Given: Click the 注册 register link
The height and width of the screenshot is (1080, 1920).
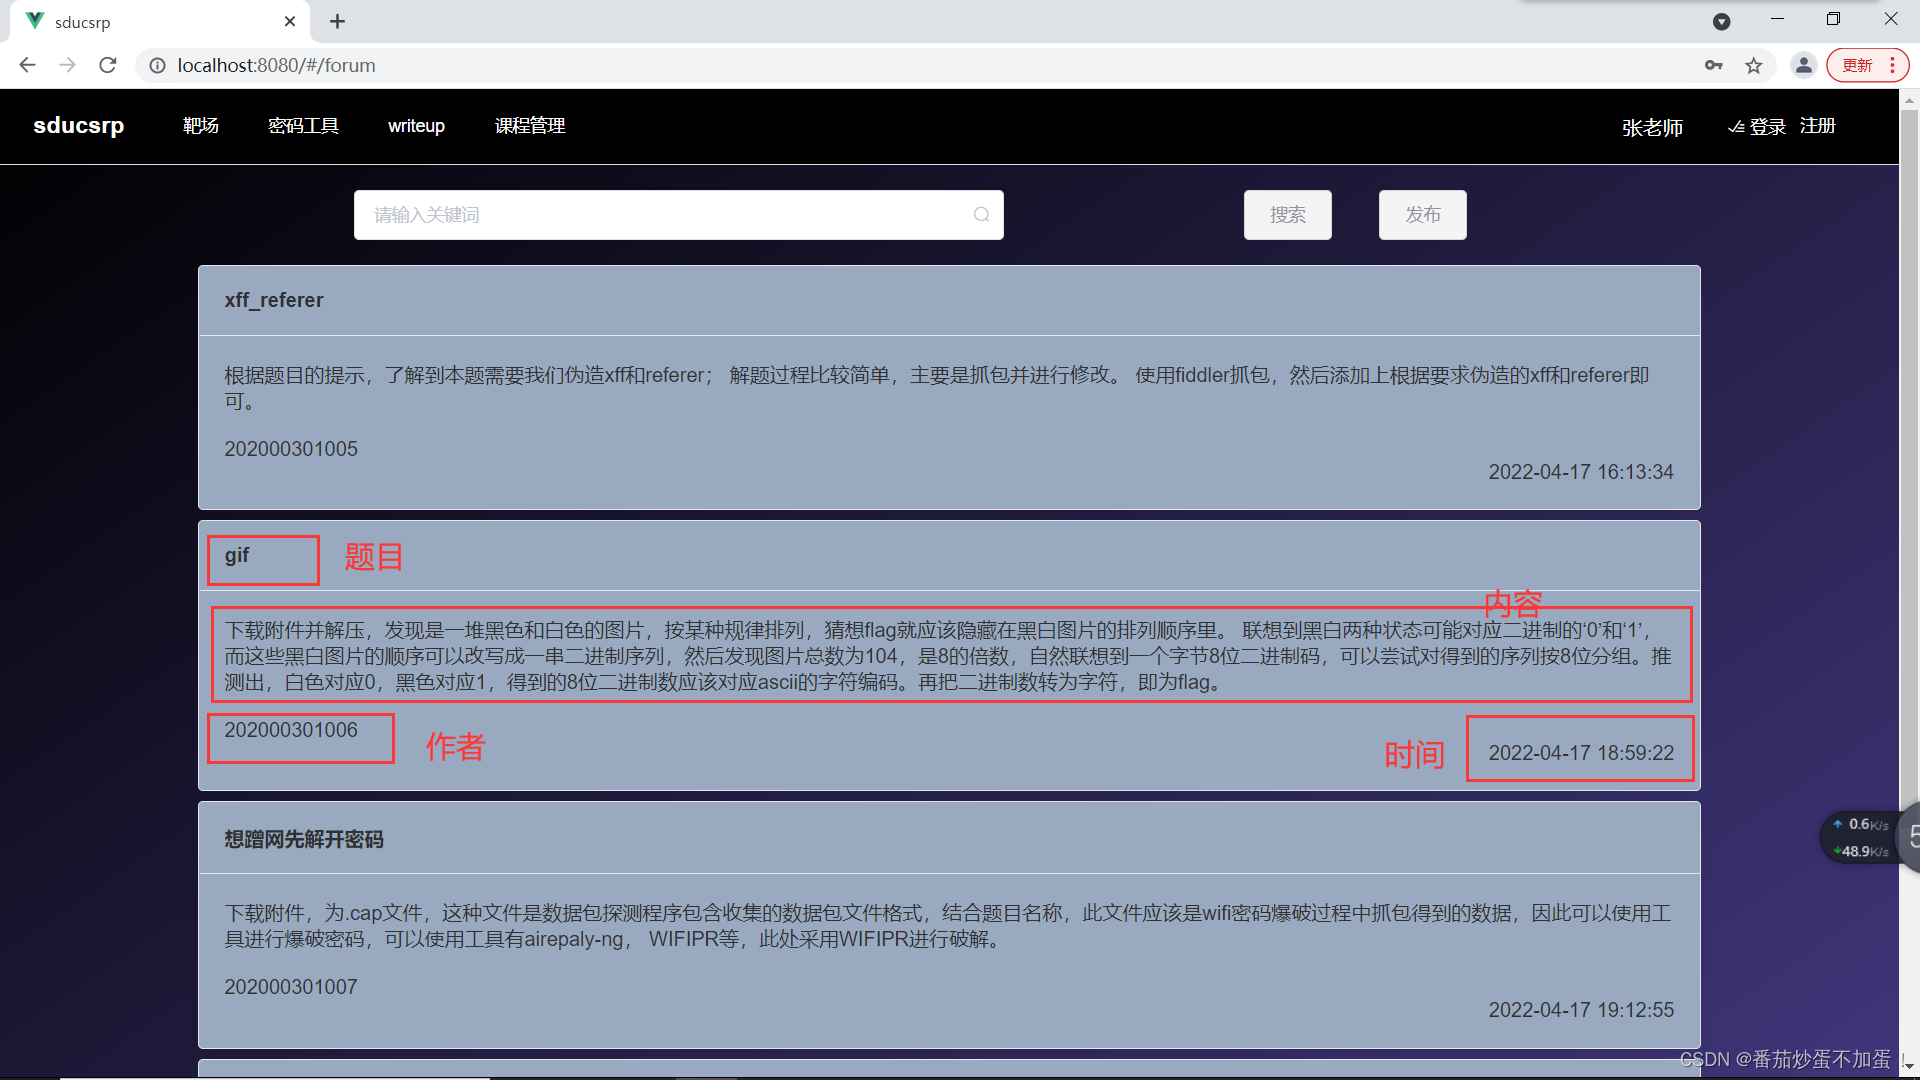Looking at the screenshot, I should [x=1818, y=126].
